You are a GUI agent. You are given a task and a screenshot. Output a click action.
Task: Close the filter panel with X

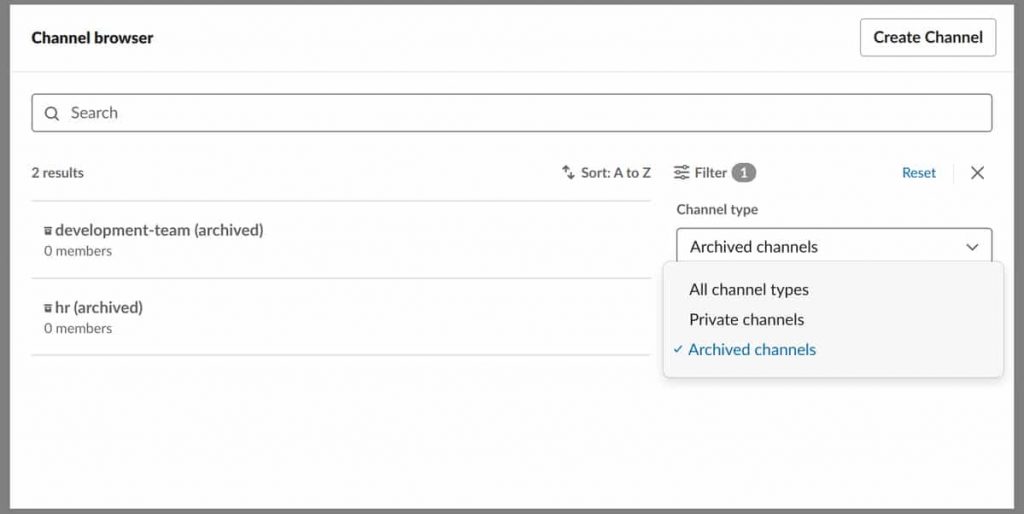click(x=977, y=173)
